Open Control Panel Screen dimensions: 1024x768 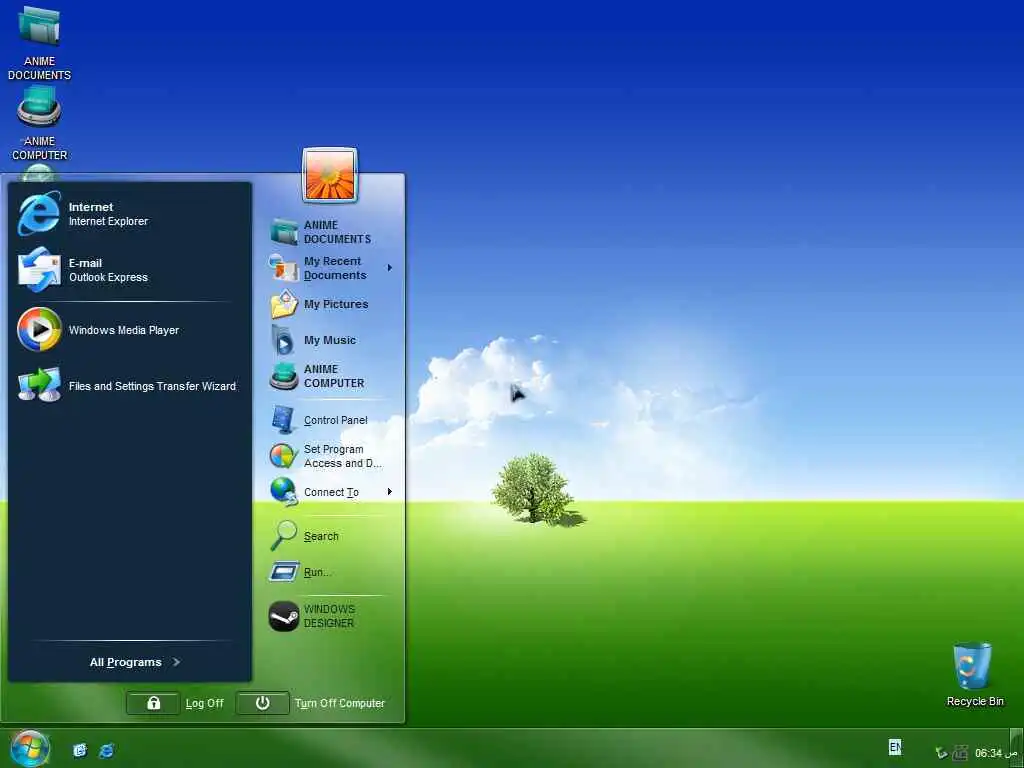[330, 420]
